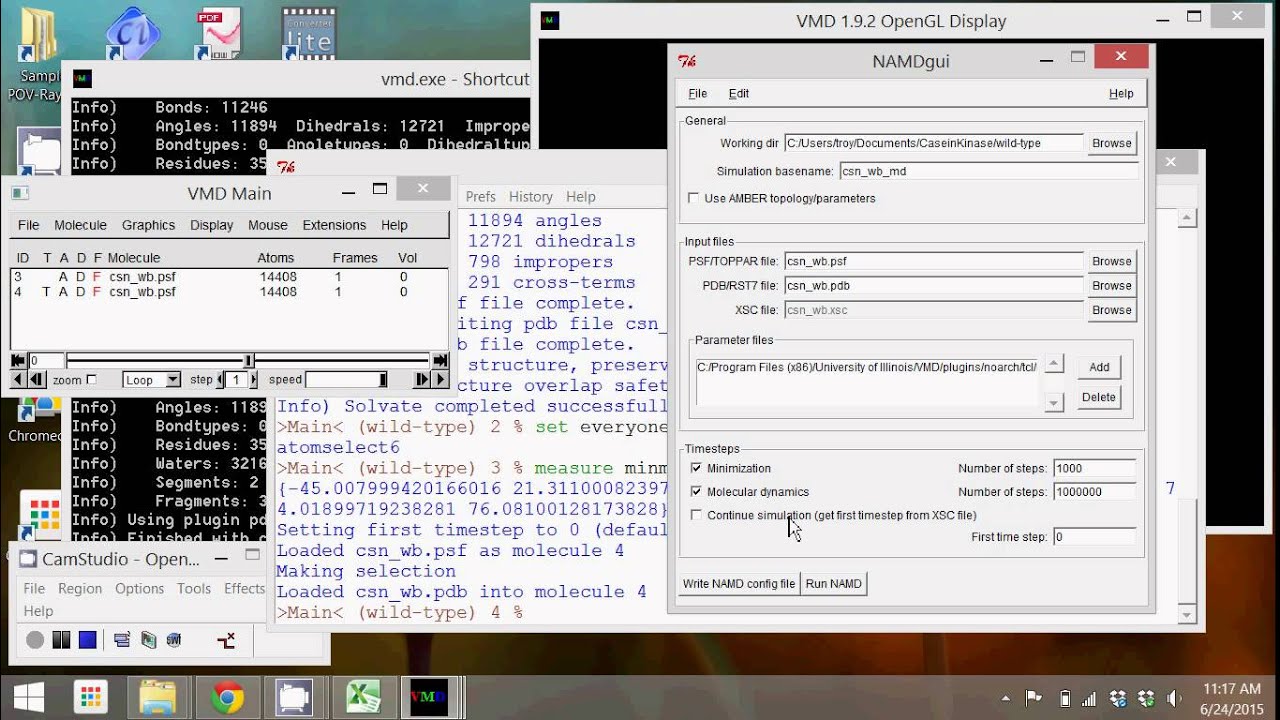Open Graphics menu in VMD Main
Screen dimensions: 1280x720
pos(148,225)
